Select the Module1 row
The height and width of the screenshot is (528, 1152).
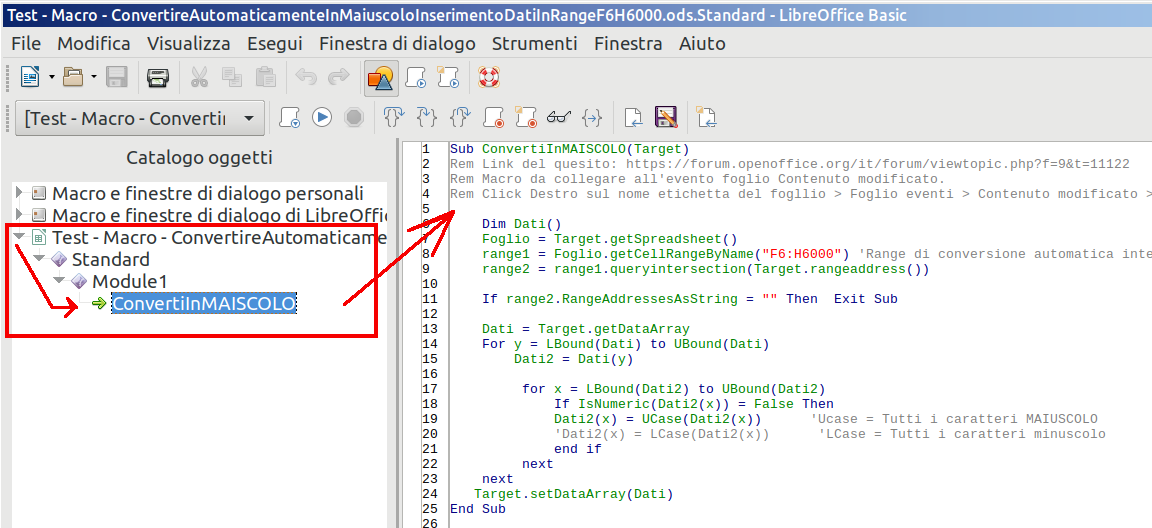130,281
